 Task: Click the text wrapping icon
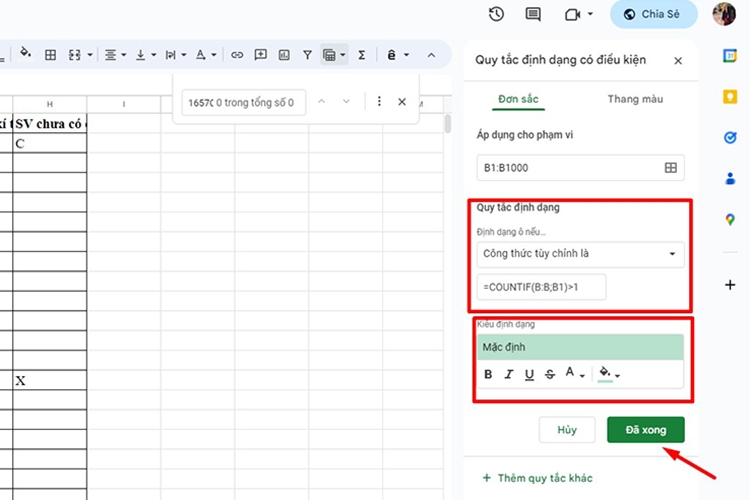[x=170, y=55]
